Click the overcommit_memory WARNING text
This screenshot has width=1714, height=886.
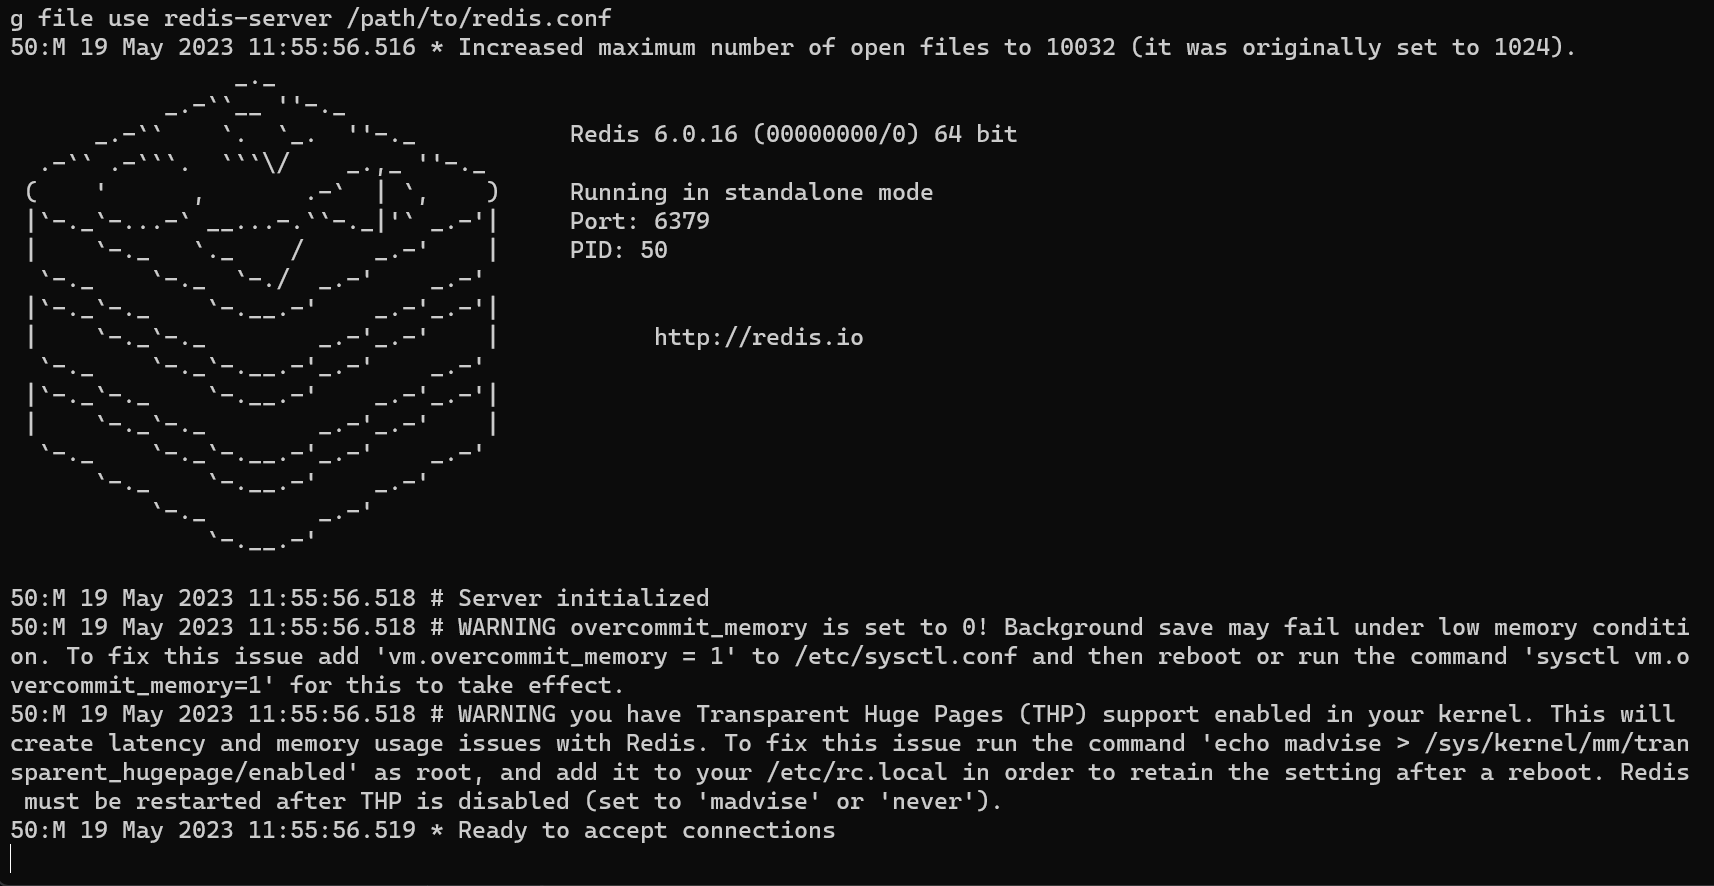(x=849, y=656)
